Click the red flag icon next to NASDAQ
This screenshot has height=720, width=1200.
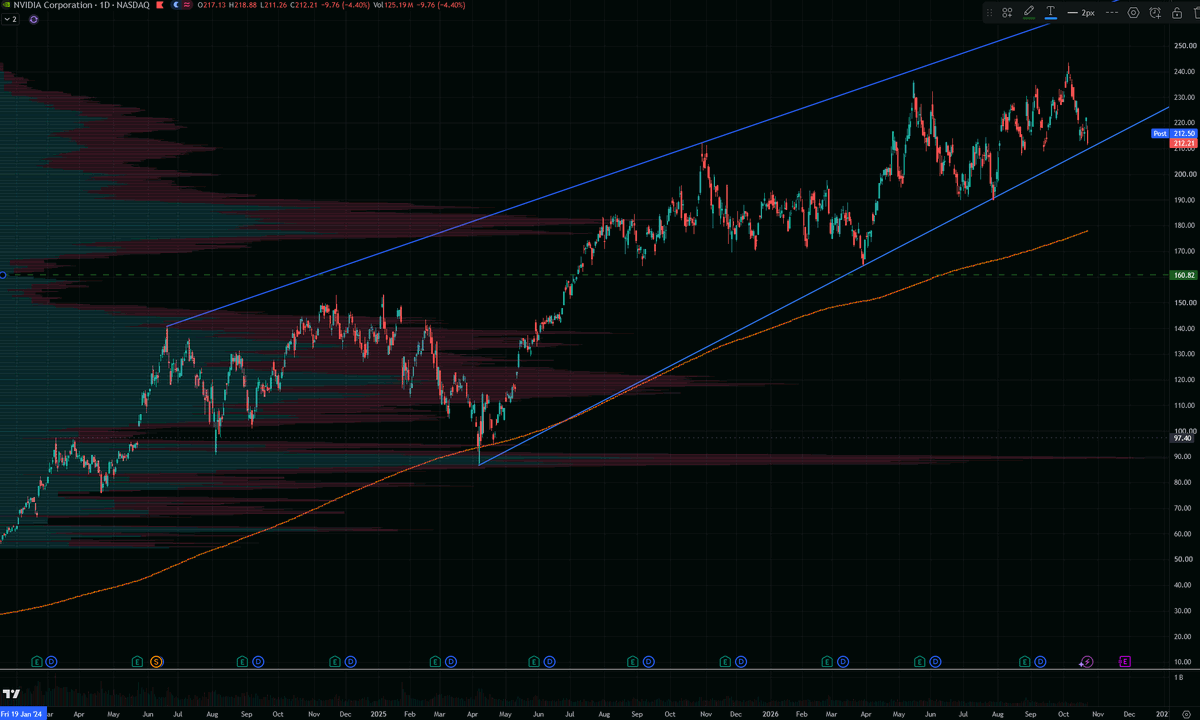pyautogui.click(x=160, y=6)
